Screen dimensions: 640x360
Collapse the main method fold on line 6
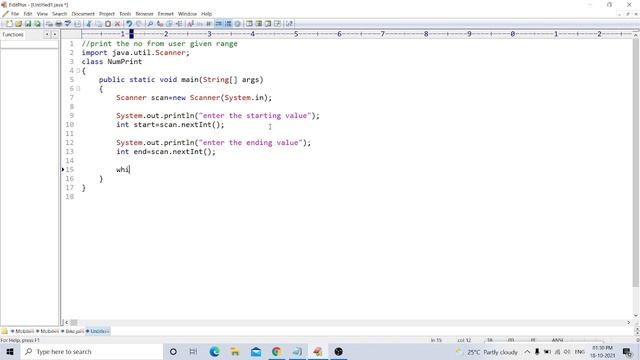(78, 89)
